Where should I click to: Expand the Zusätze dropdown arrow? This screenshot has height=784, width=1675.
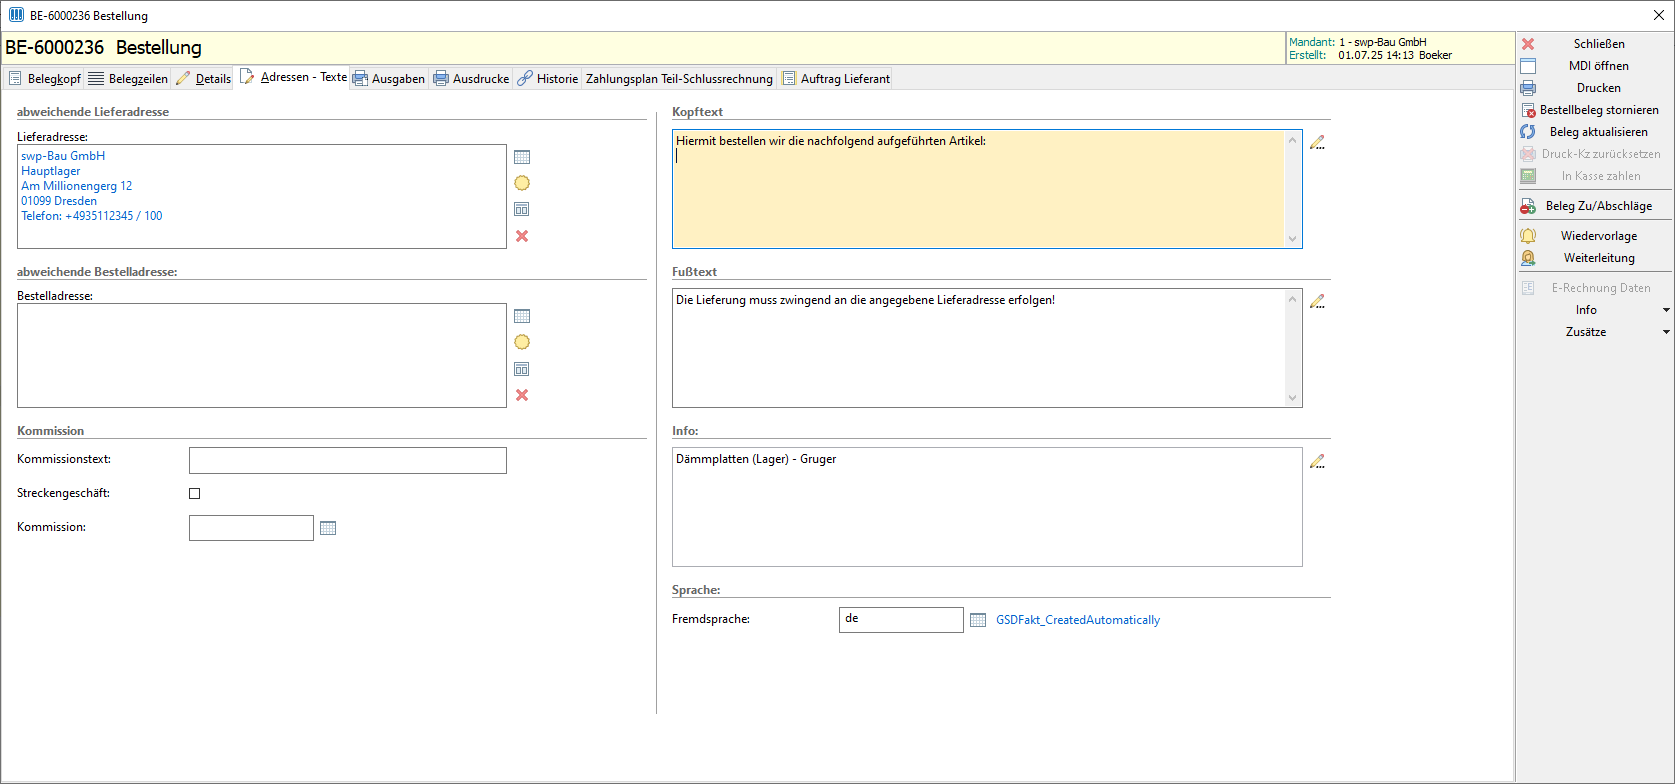[x=1666, y=332]
